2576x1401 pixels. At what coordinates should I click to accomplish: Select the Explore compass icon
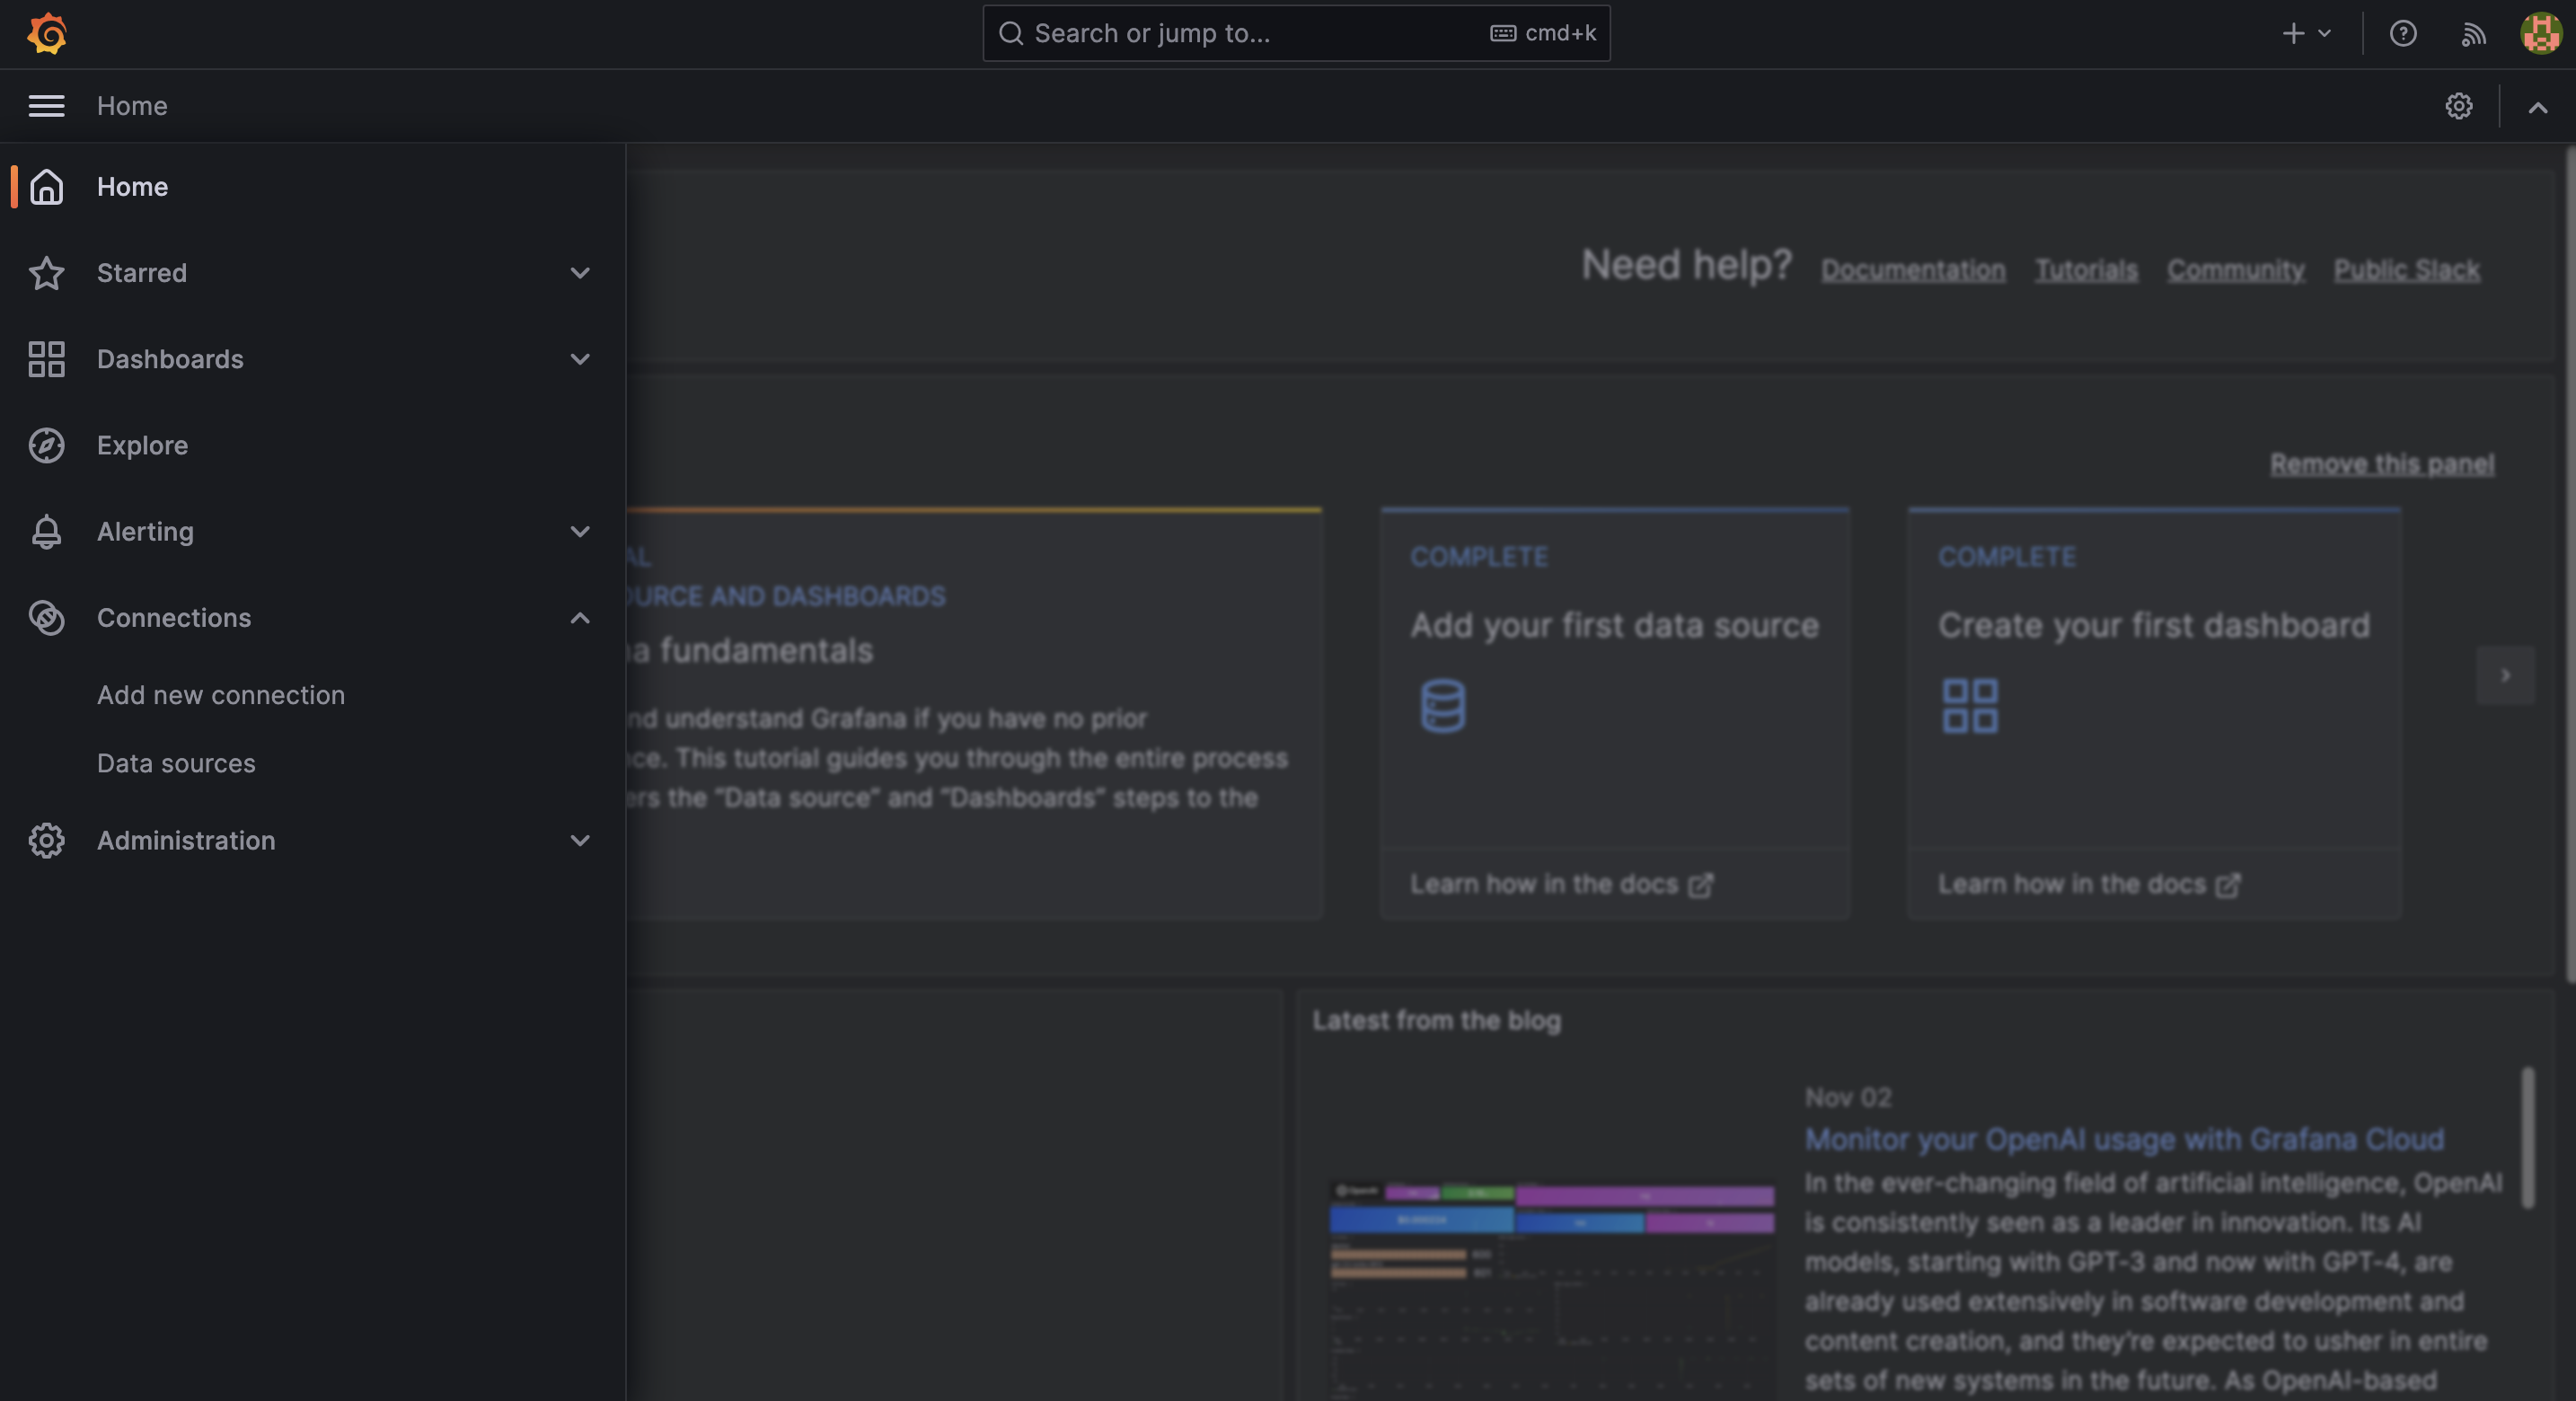coord(46,446)
